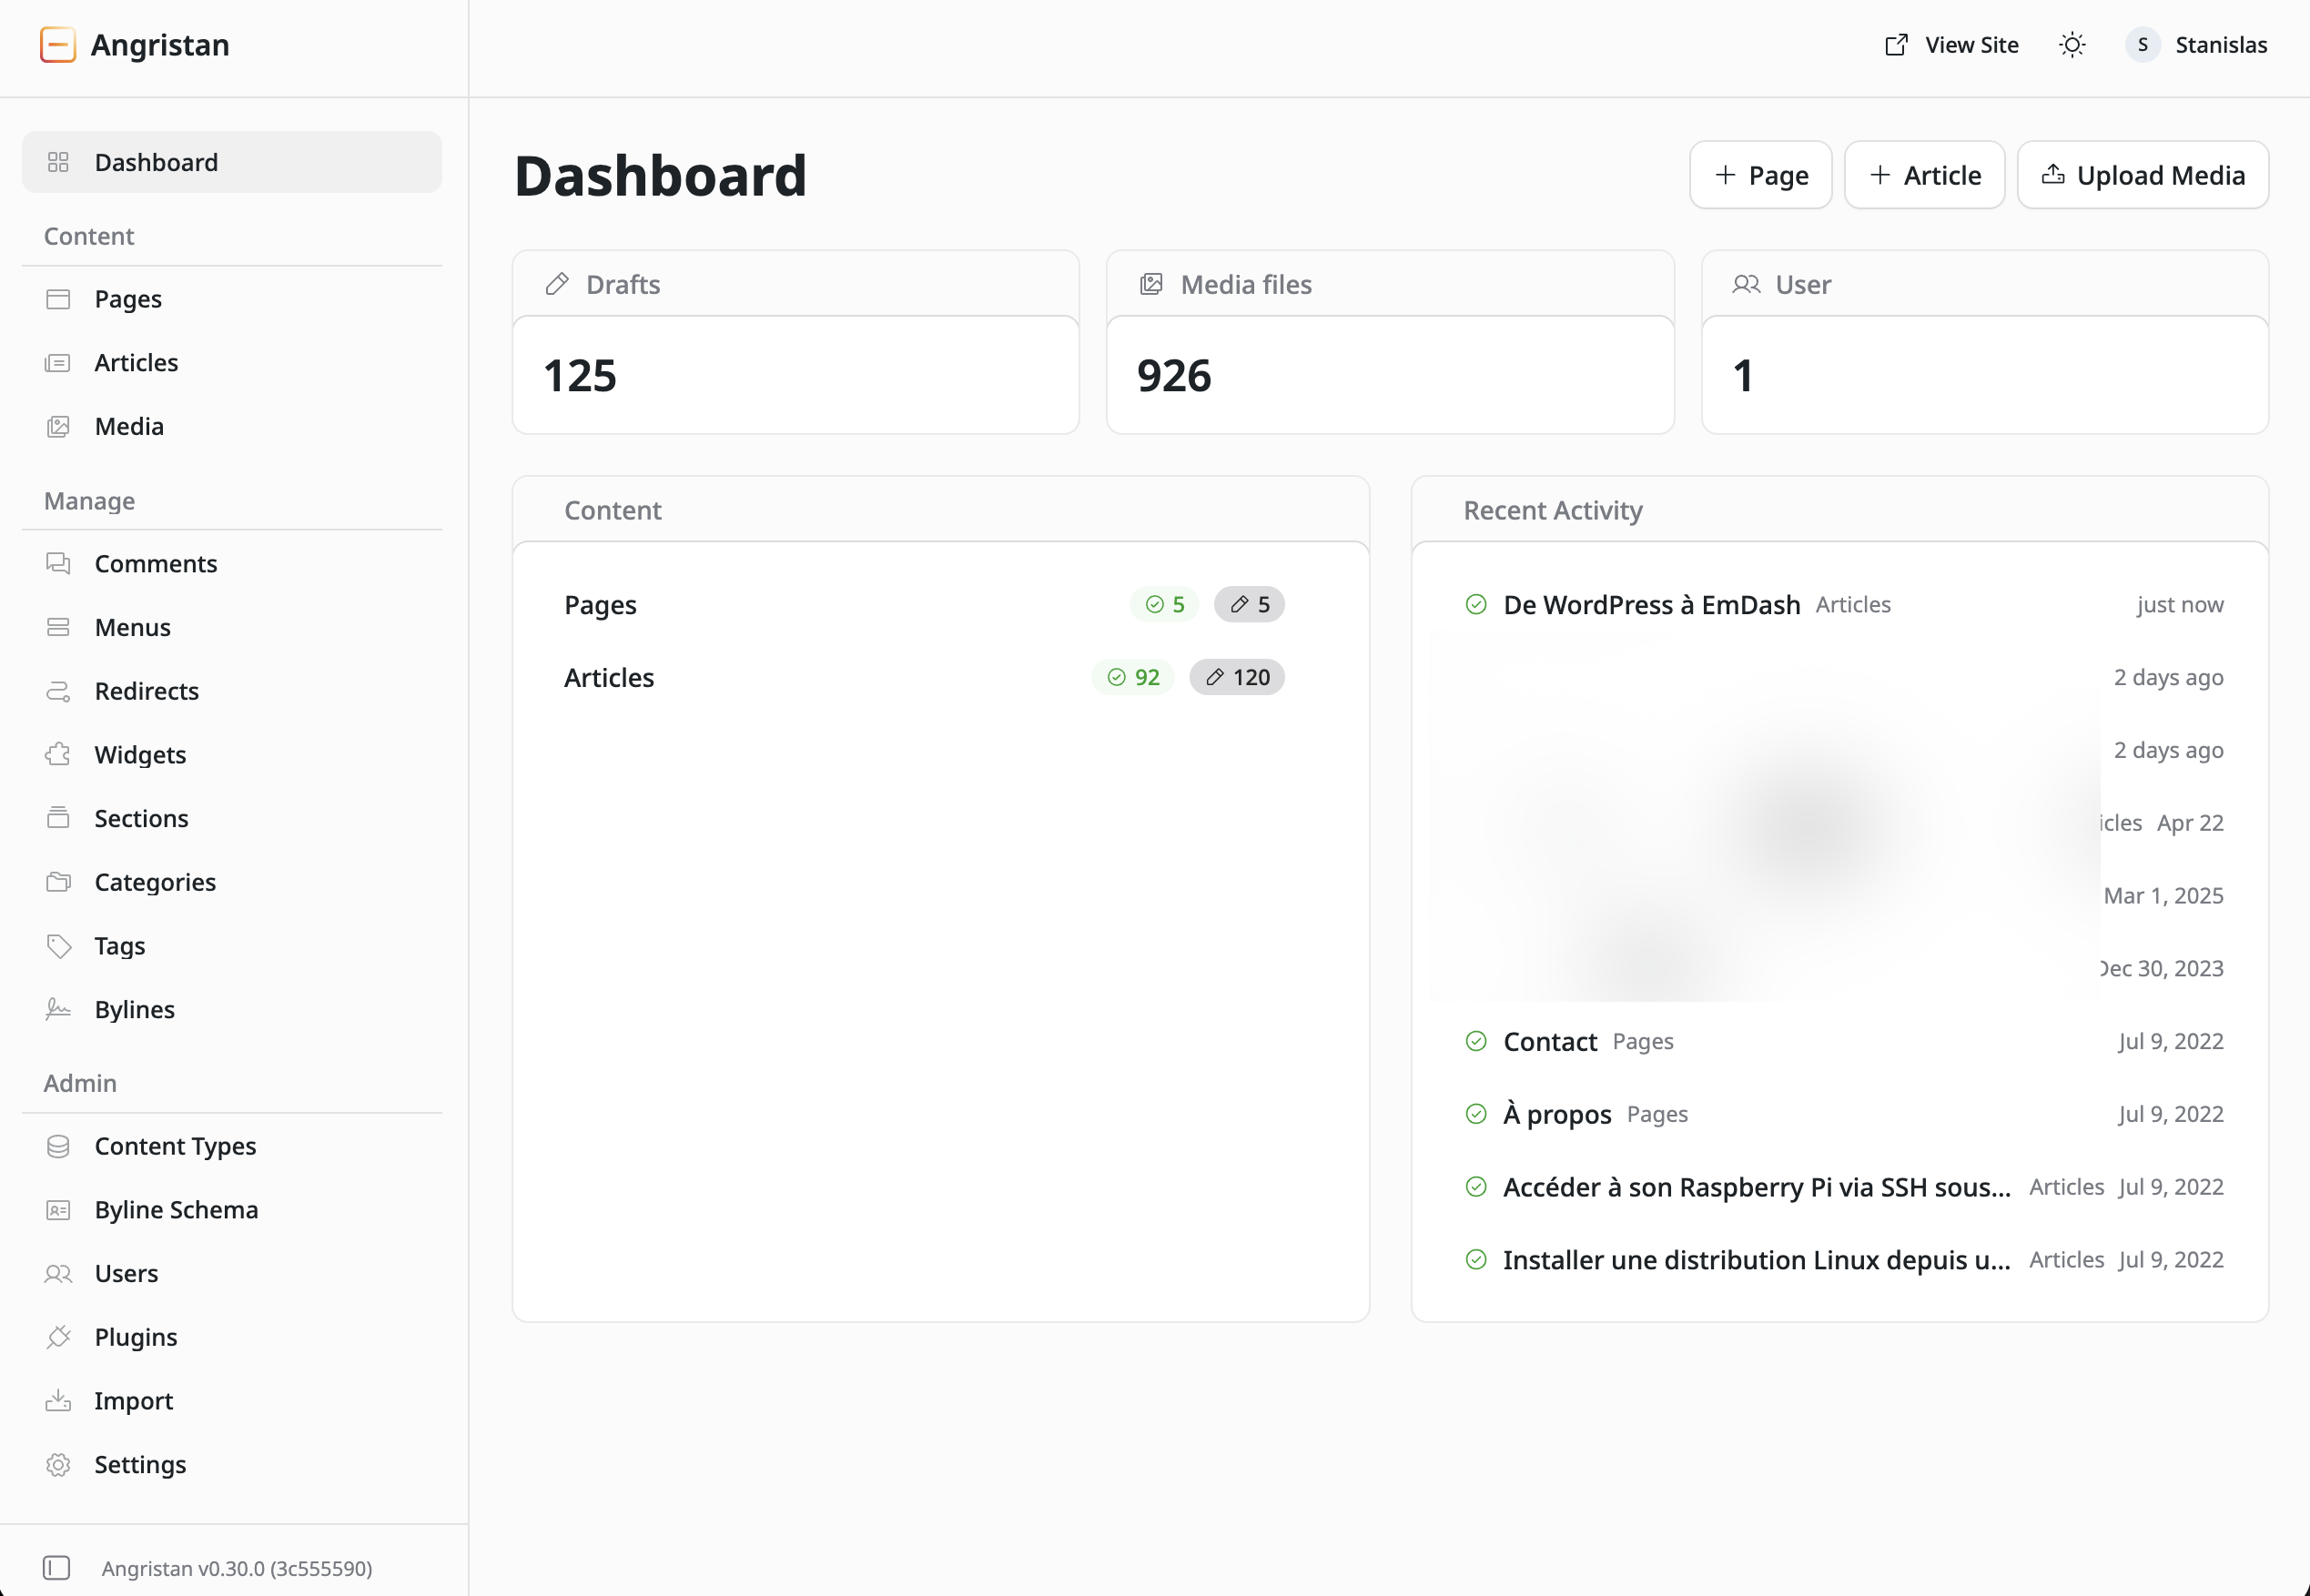Click the draft Articles badge 120

pos(1237,678)
